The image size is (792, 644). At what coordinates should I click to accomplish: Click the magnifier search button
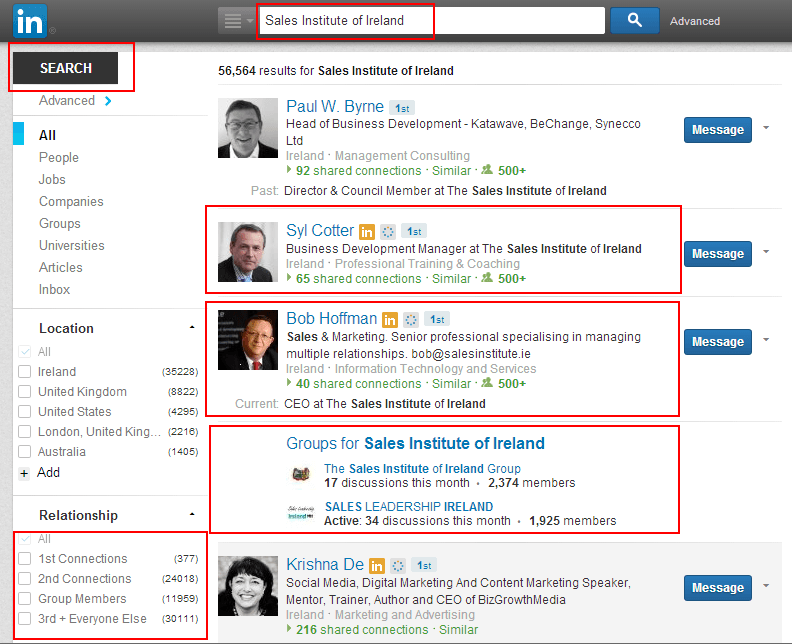pos(634,20)
